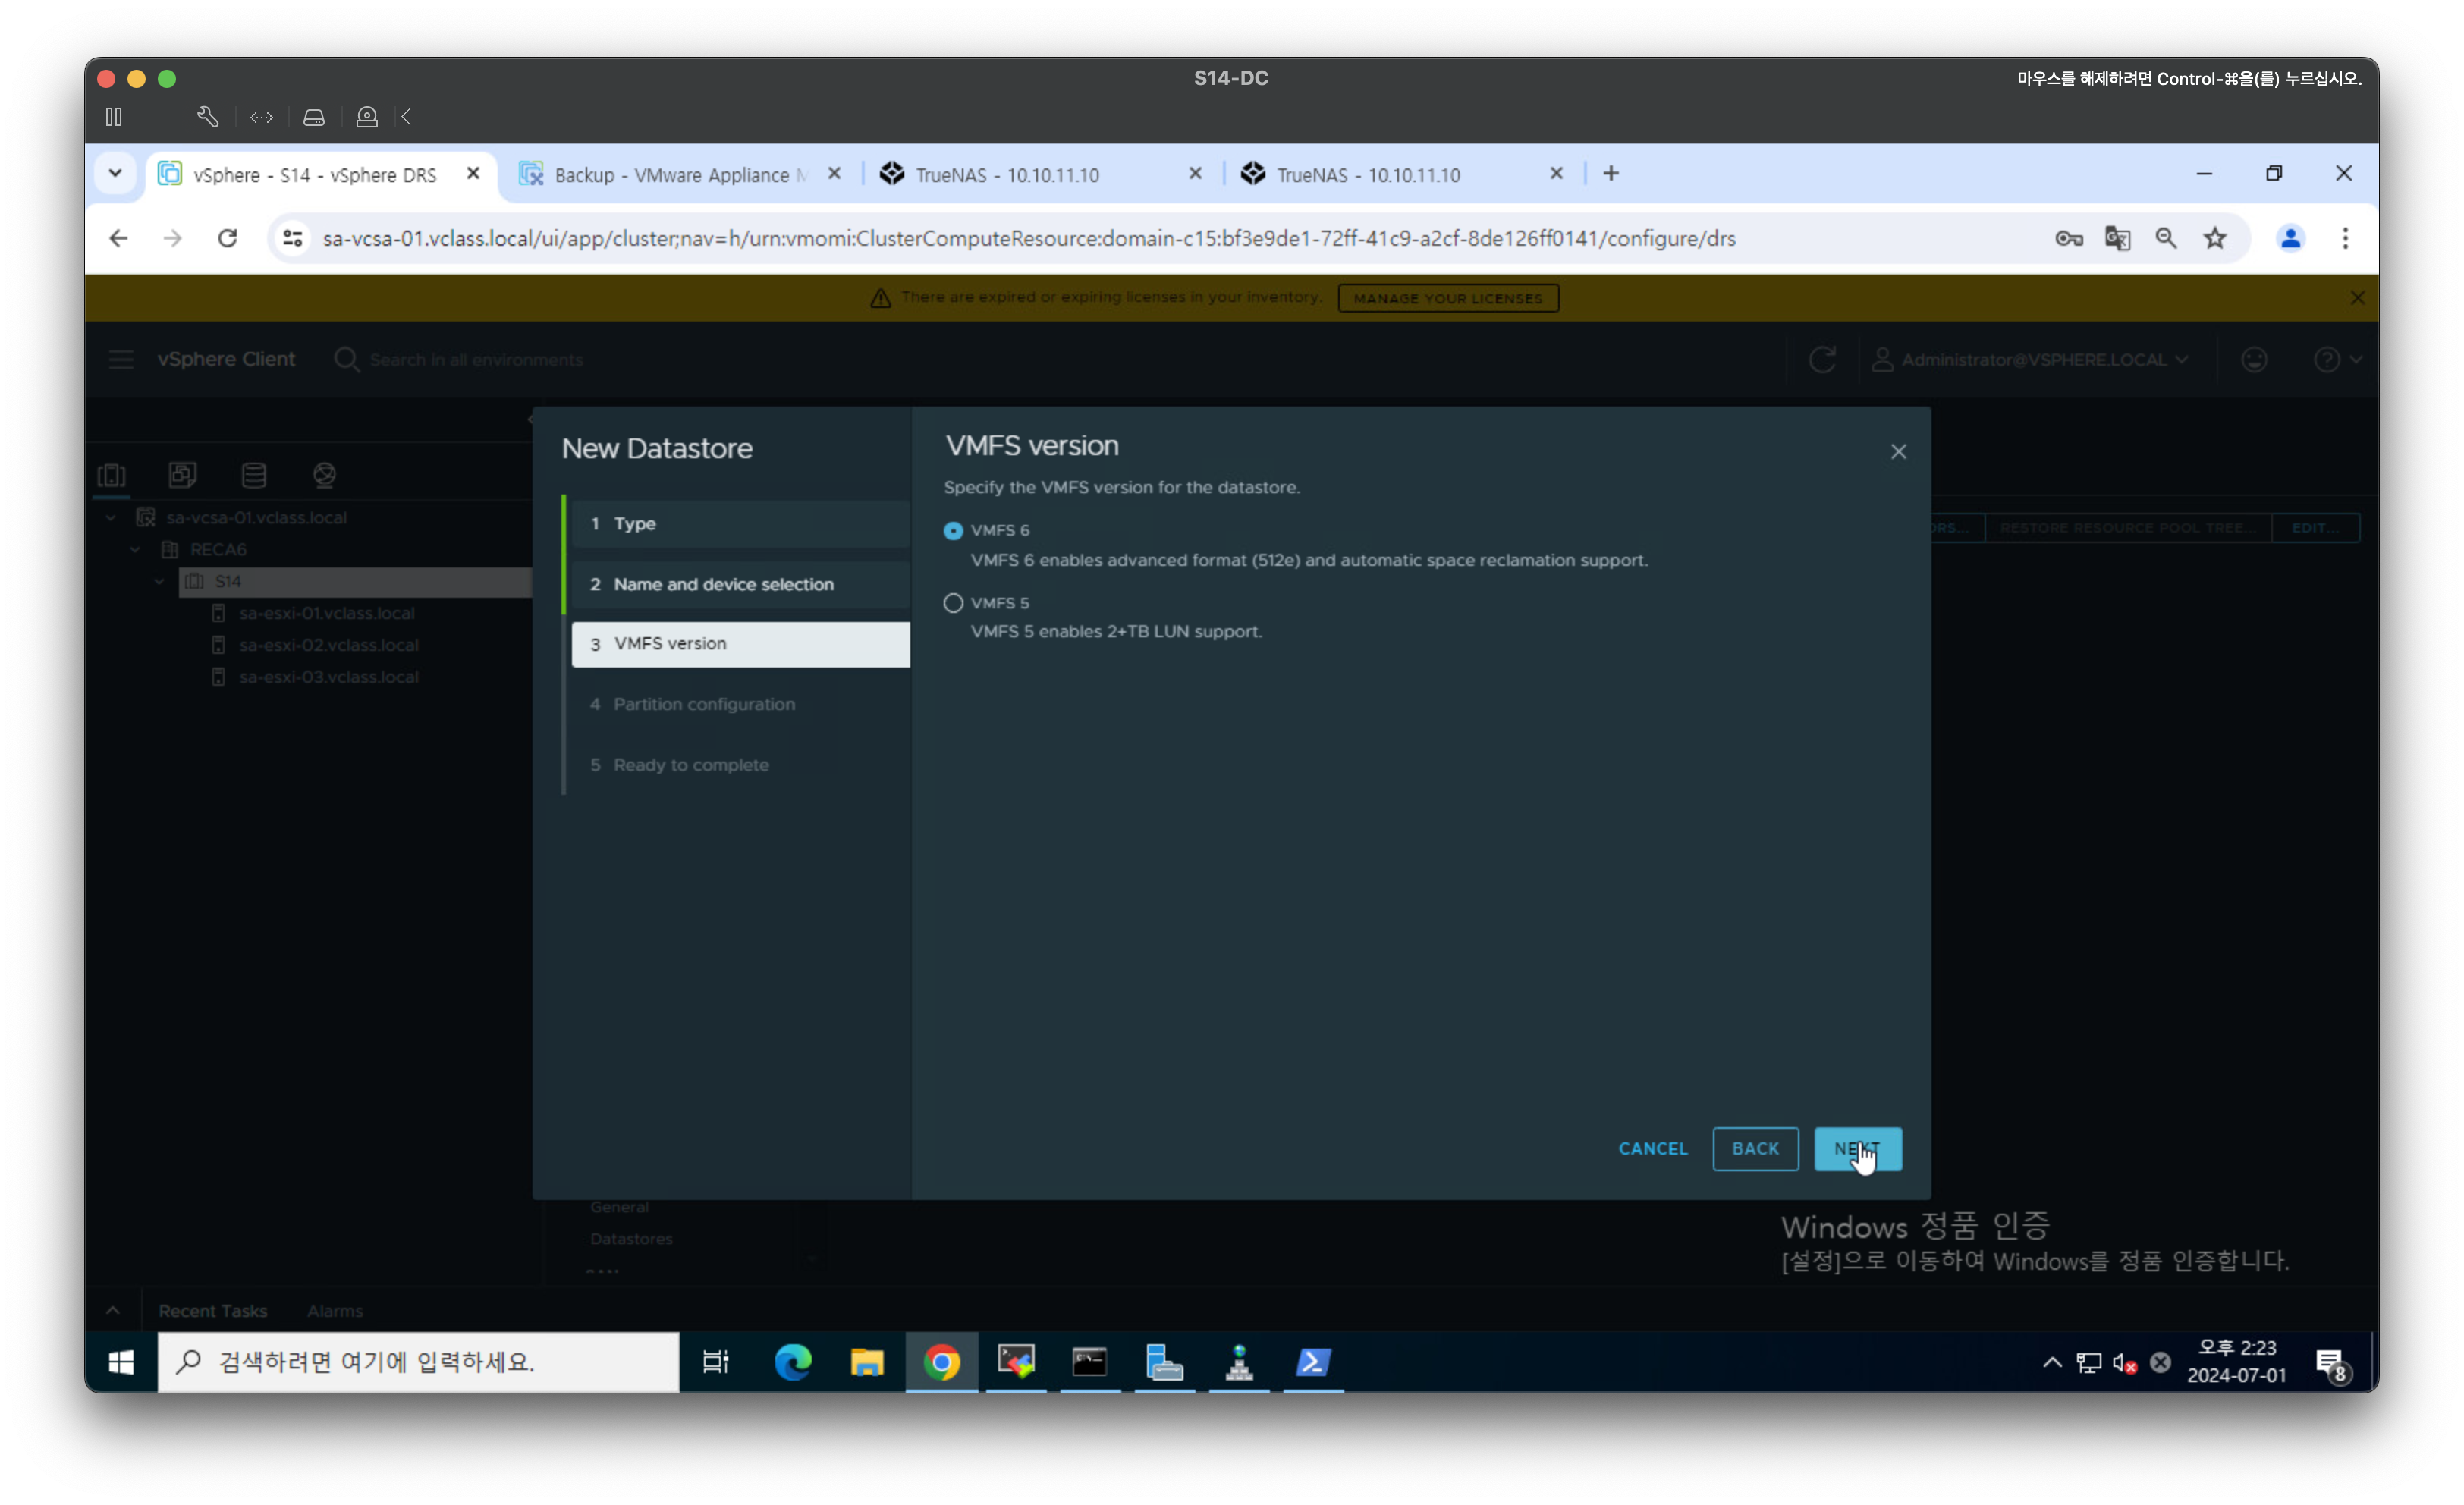
Task: Show hidden system tray icons chevron
Action: click(x=2052, y=1362)
